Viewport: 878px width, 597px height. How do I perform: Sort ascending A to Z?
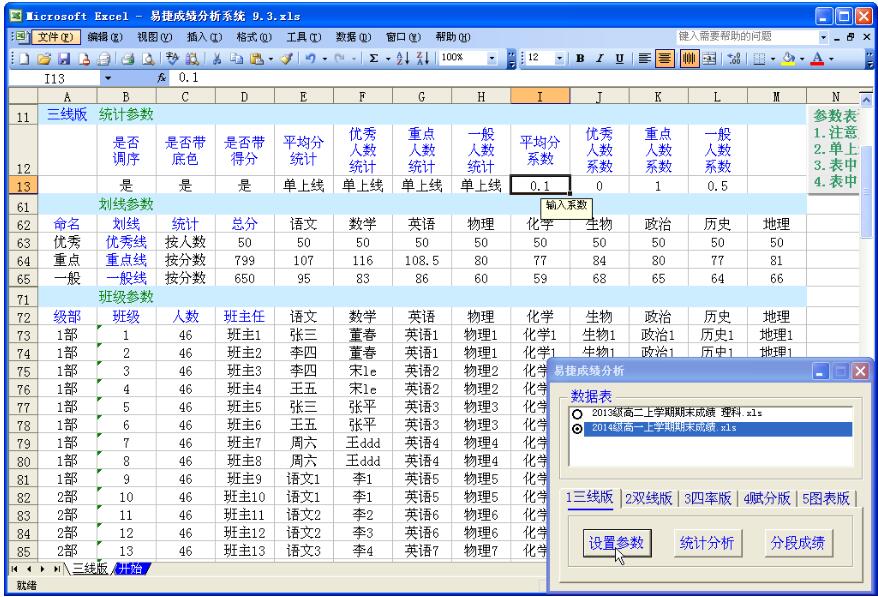(x=403, y=58)
